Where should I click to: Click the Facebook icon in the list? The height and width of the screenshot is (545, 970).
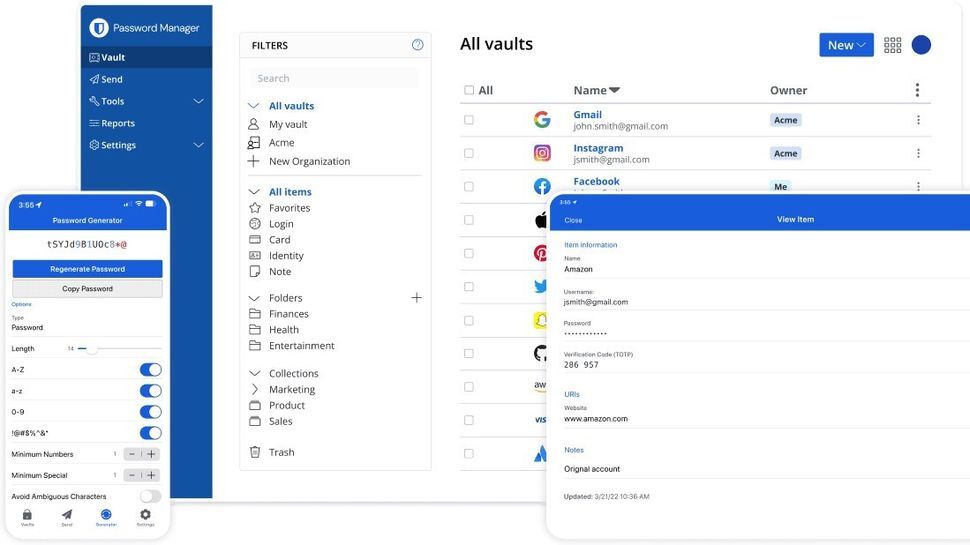[542, 186]
